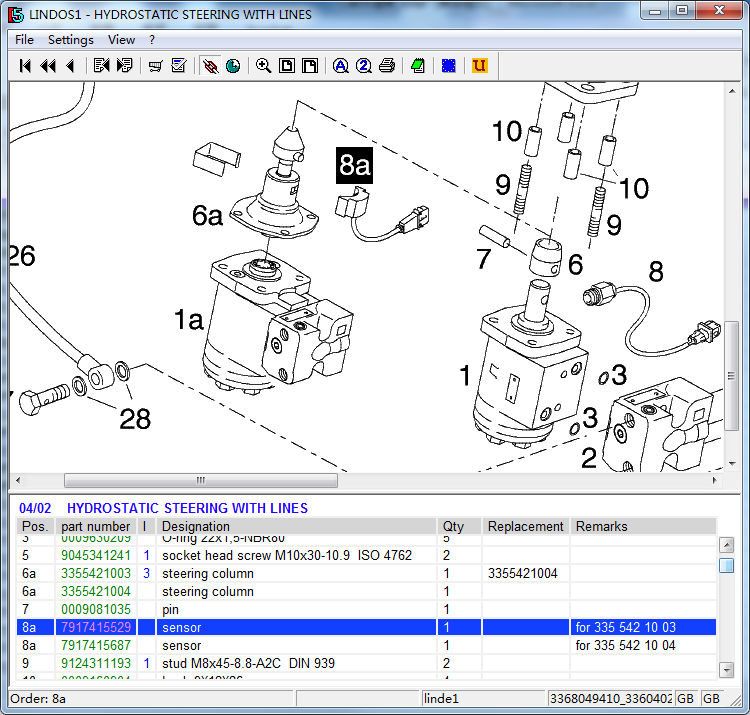Open the green notepad icon

pos(418,66)
